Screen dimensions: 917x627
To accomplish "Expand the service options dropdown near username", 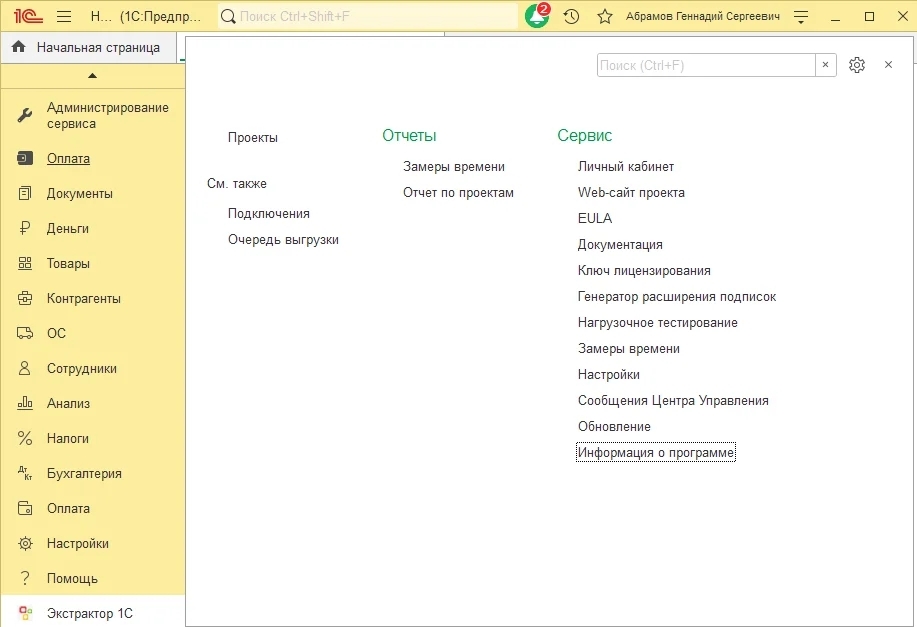I will coord(800,17).
